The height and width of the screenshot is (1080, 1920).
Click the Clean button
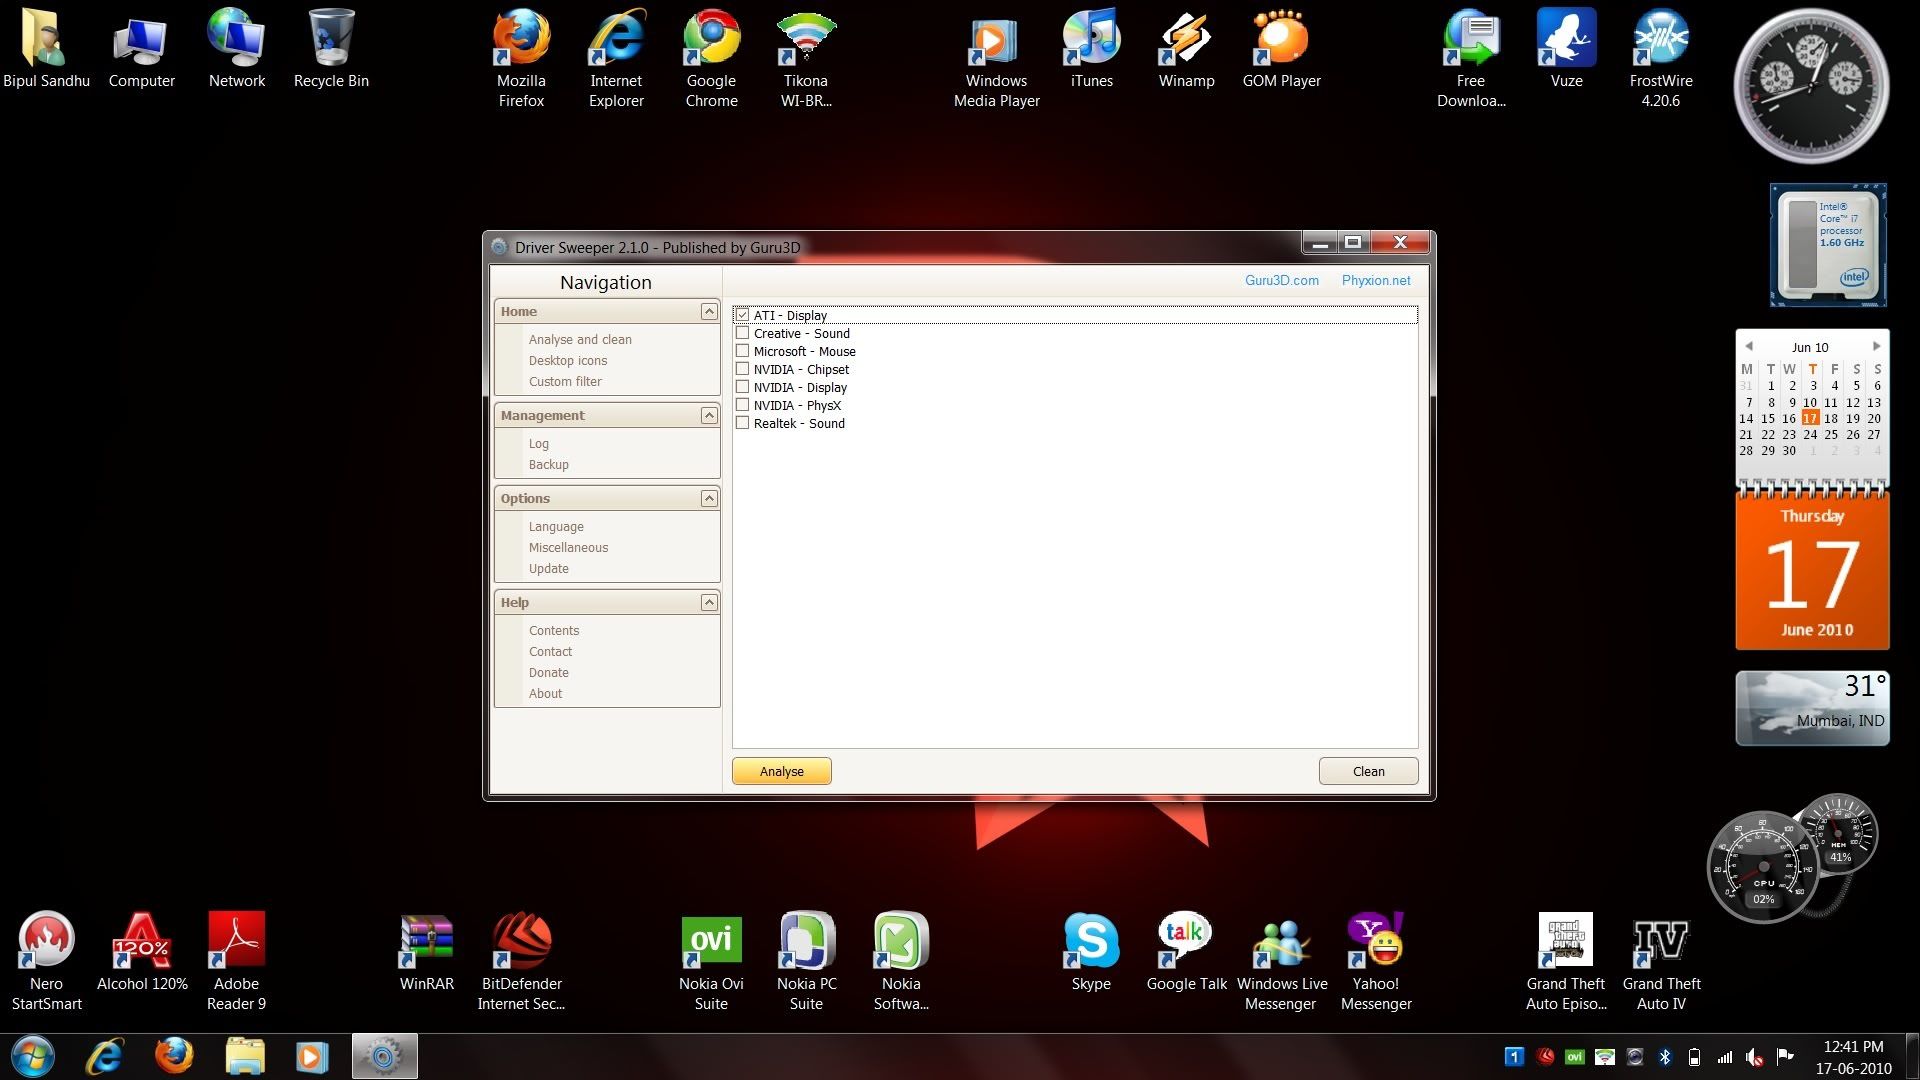coord(1368,771)
